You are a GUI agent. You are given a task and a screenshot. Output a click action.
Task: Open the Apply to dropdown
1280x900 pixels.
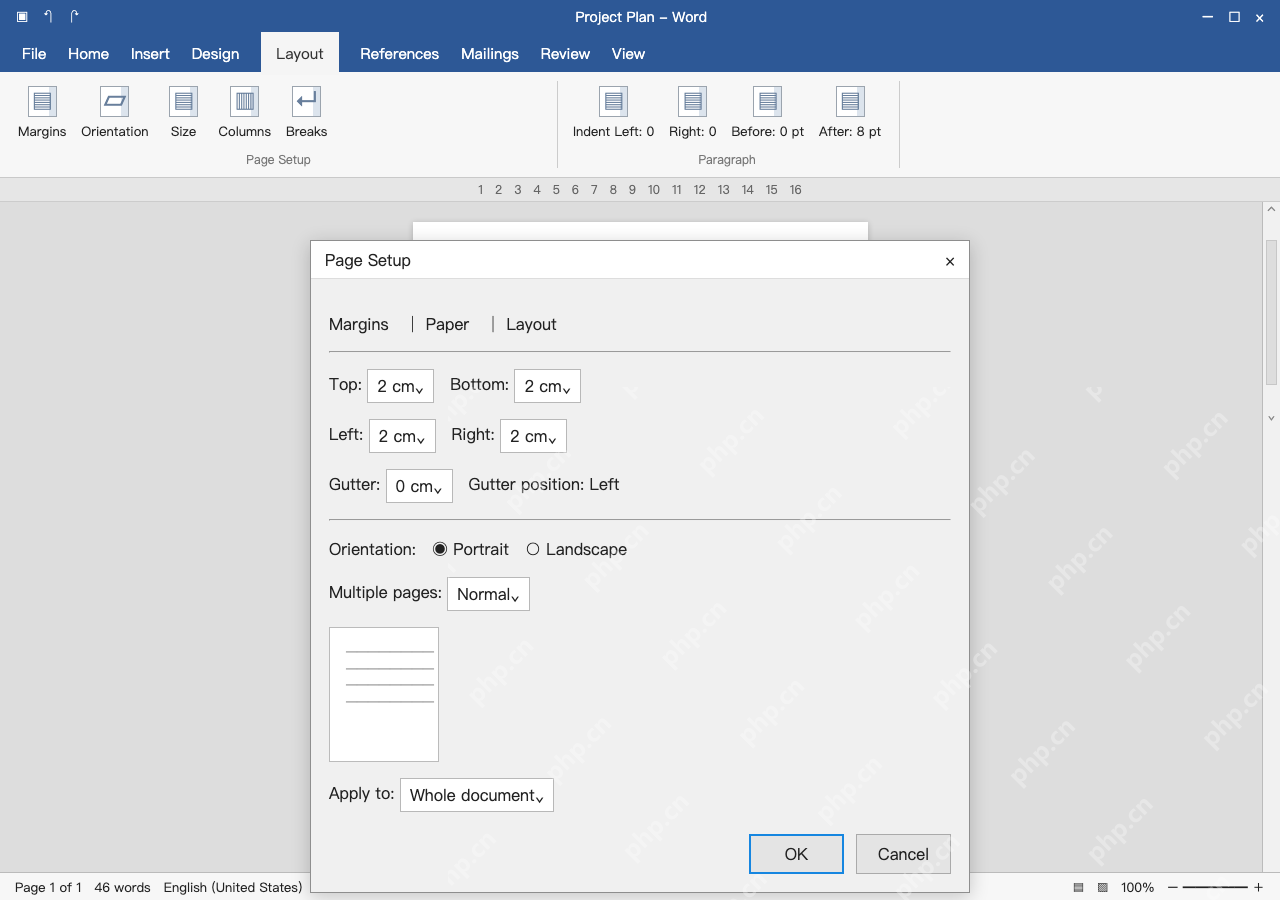coord(476,795)
